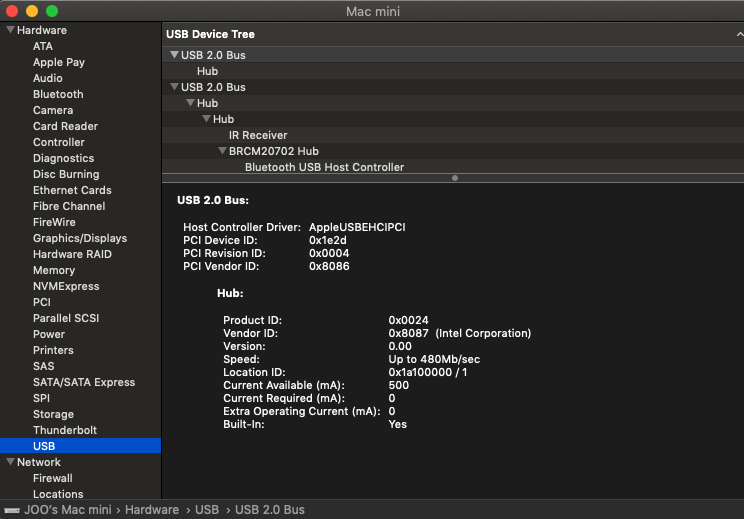The width and height of the screenshot is (744, 519).
Task: Select Storage in the sidebar
Action: [53, 414]
